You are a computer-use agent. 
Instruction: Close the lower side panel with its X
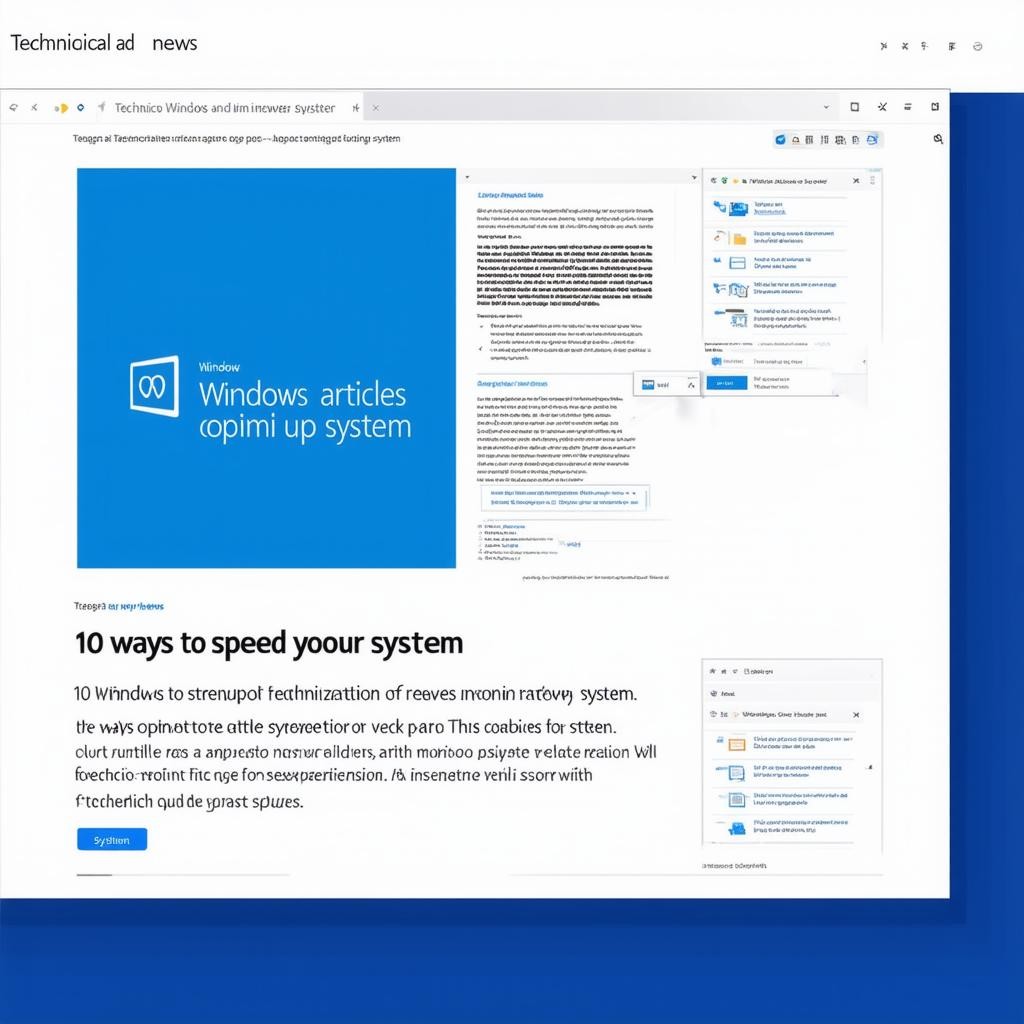(856, 715)
